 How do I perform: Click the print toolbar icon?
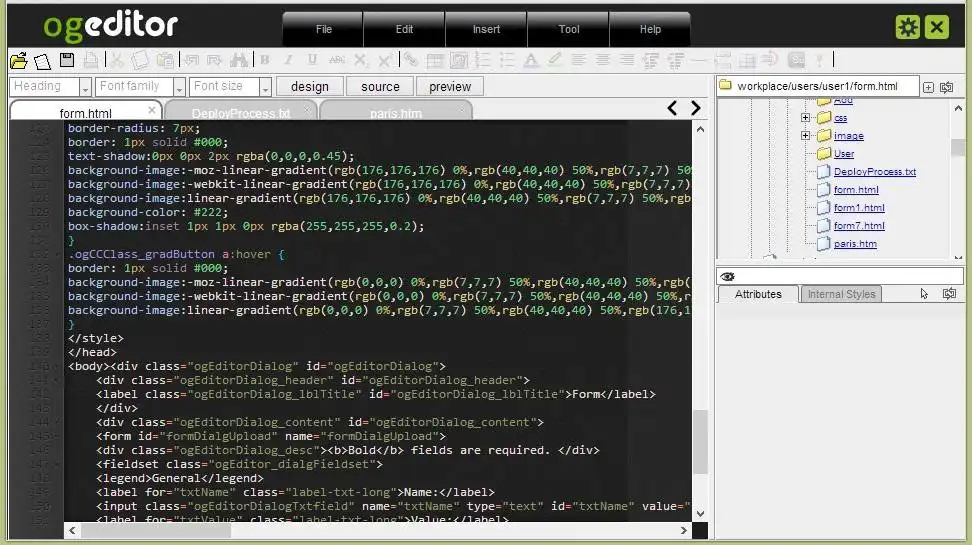pyautogui.click(x=91, y=60)
